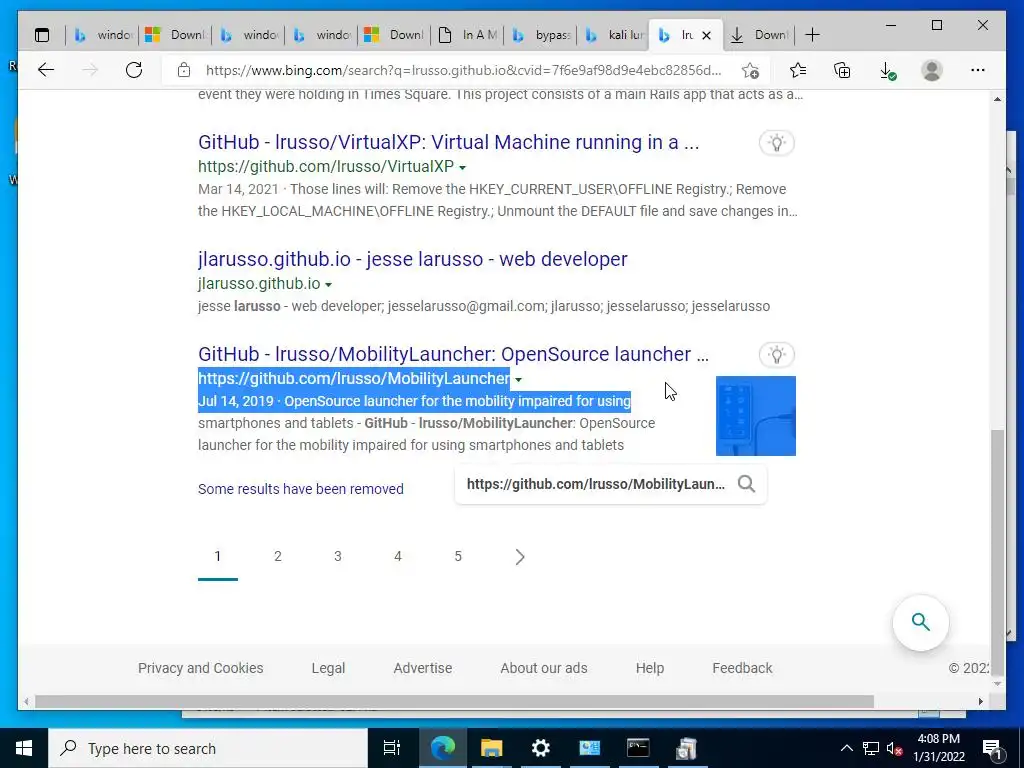Open GitHub lrusso/VirtualXP result link
The width and height of the screenshot is (1024, 768).
click(449, 142)
